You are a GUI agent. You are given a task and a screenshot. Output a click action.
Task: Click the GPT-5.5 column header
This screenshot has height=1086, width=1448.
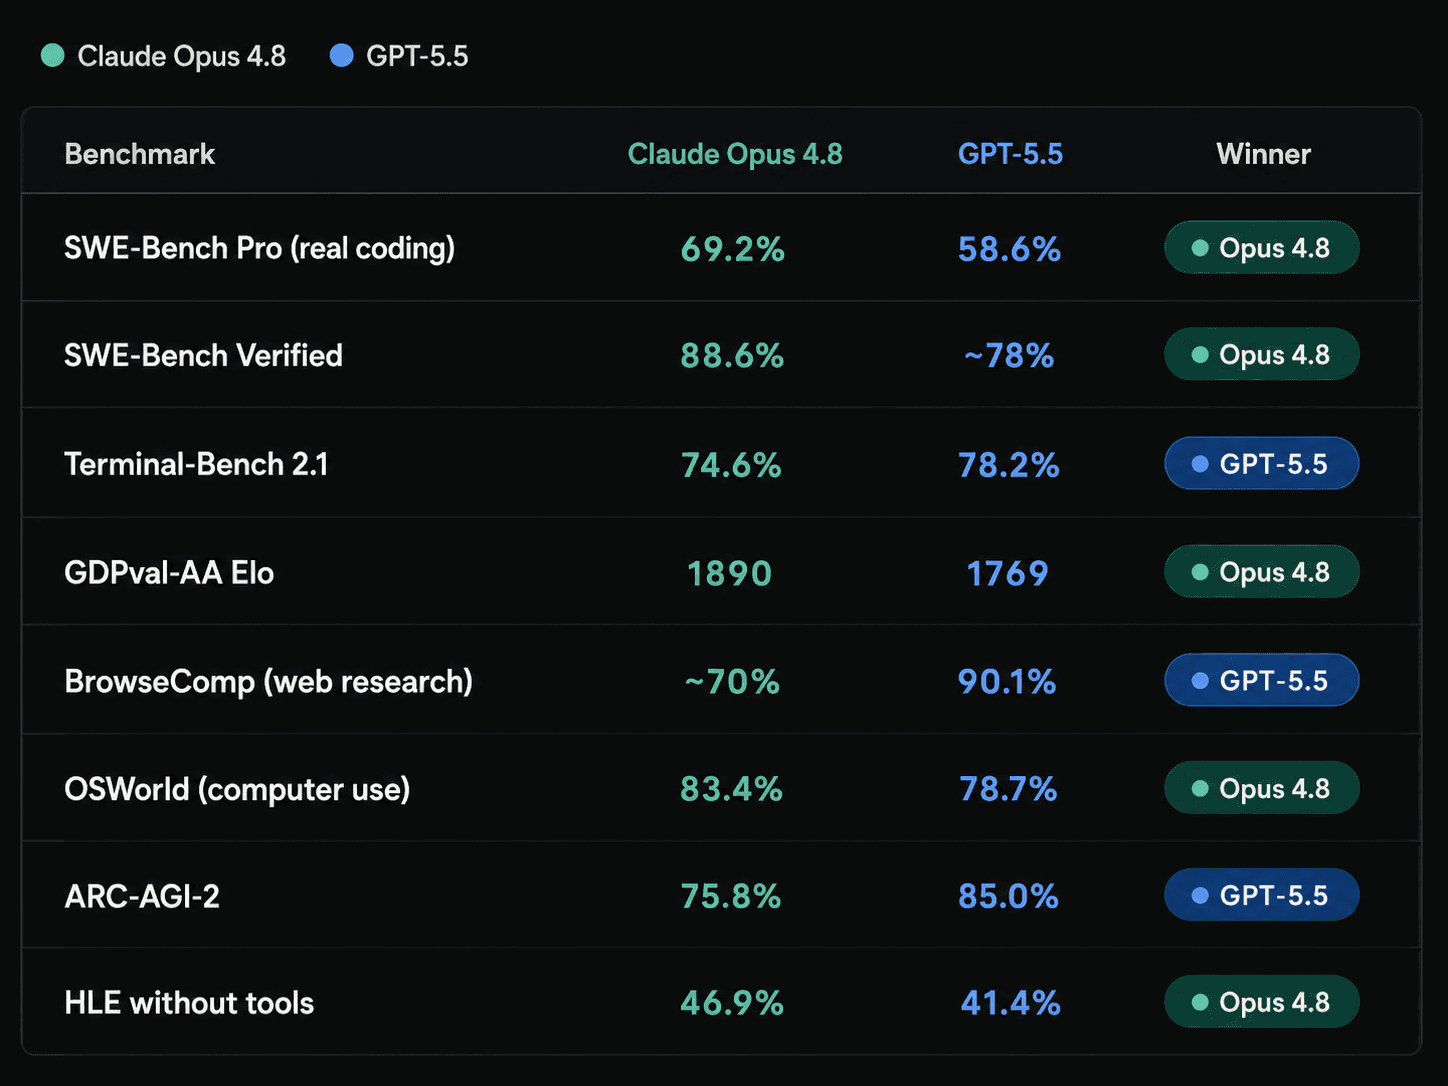coord(1010,154)
